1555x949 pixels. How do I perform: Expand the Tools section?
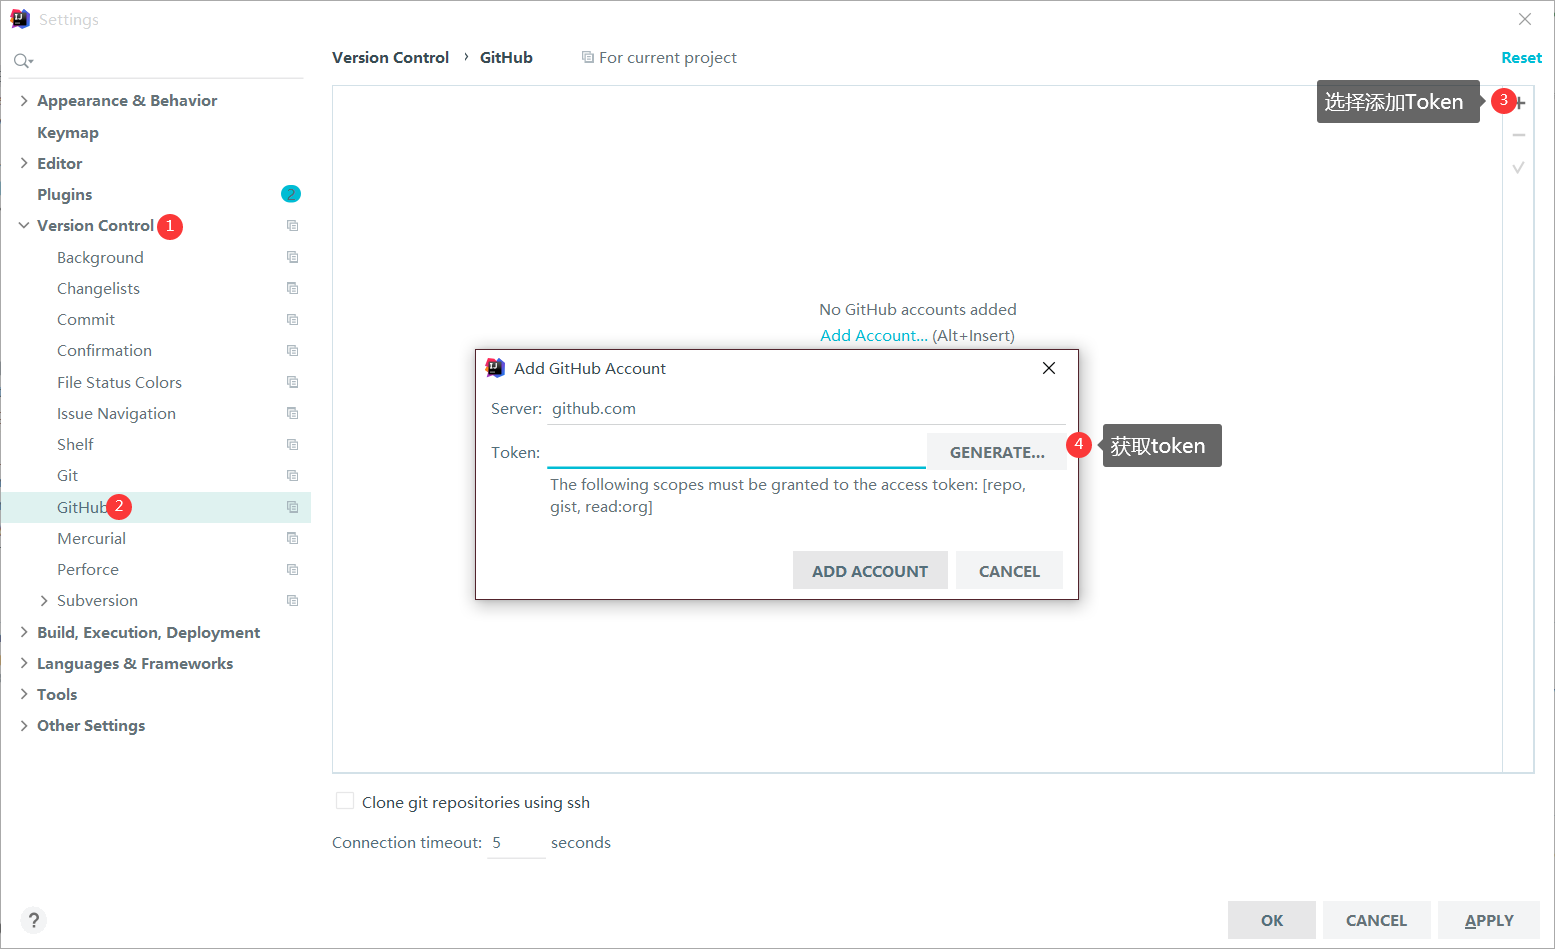click(x=24, y=694)
